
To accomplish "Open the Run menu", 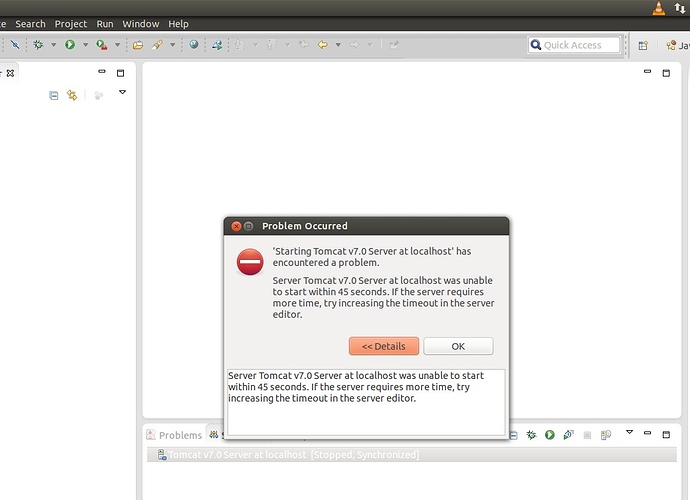I will 105,24.
